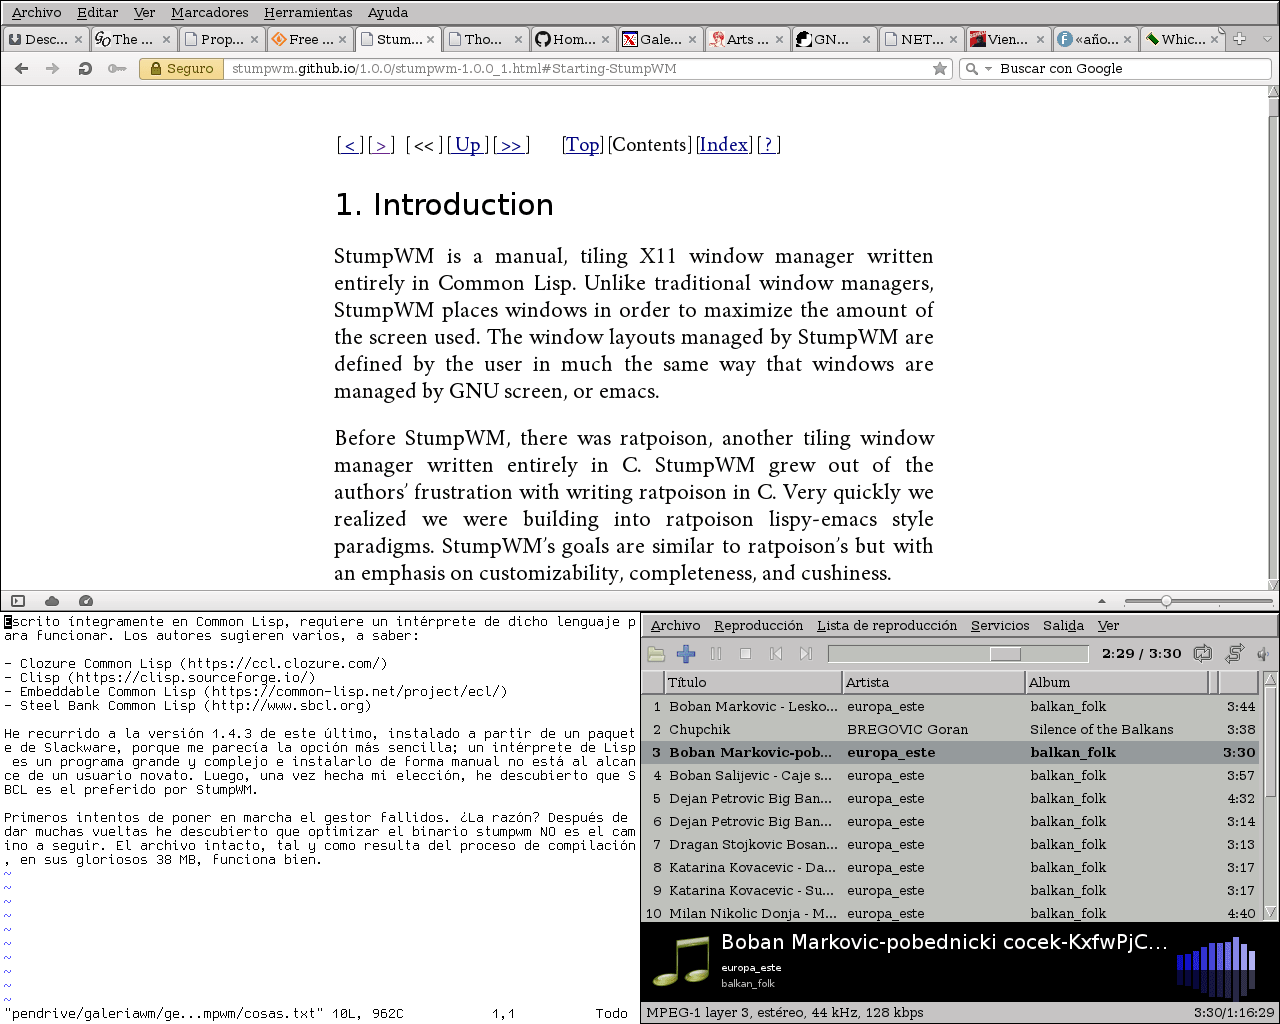Screen dimensions: 1280x1024
Task: Pause playback in the music player
Action: pos(716,654)
